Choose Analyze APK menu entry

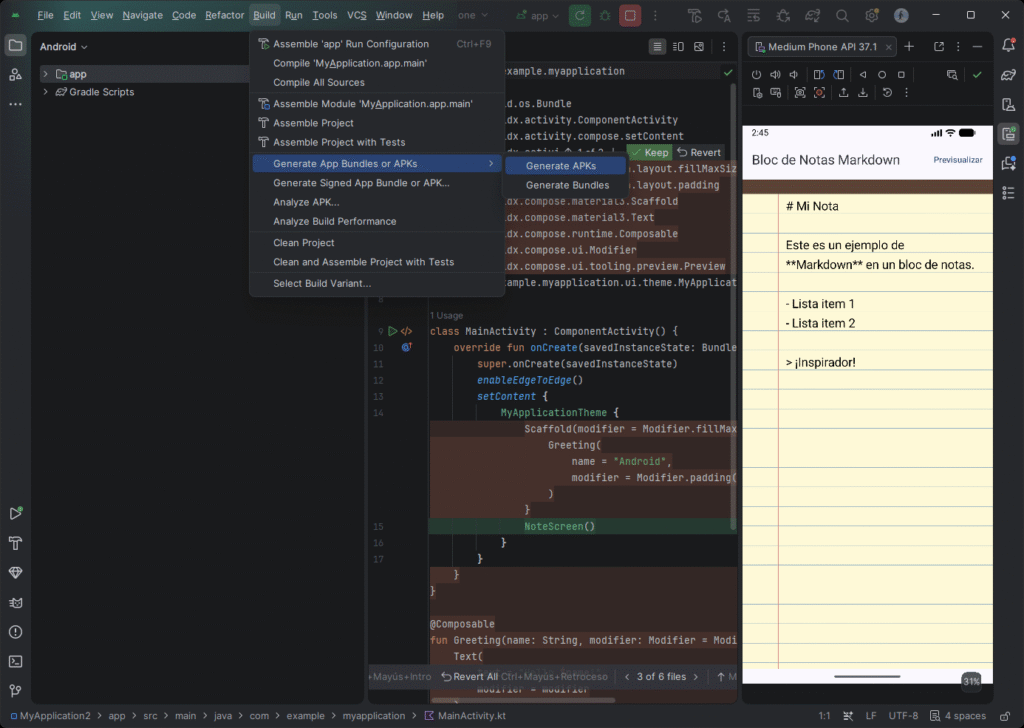click(377, 202)
